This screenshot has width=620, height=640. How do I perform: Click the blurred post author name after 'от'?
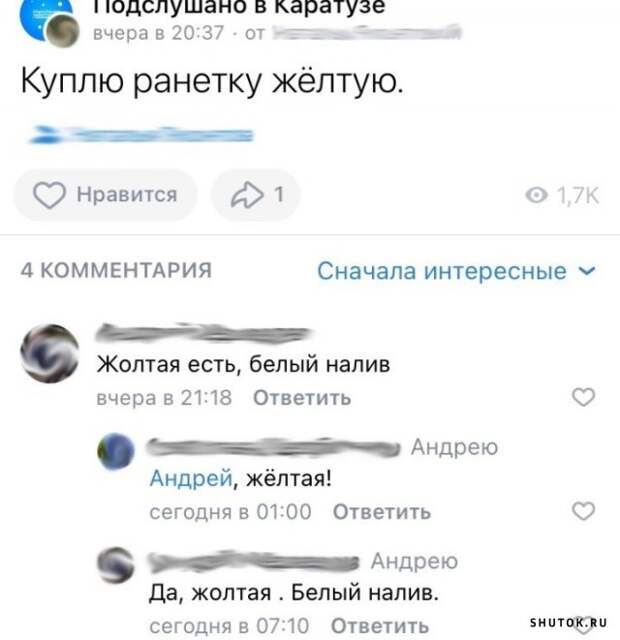click(367, 32)
